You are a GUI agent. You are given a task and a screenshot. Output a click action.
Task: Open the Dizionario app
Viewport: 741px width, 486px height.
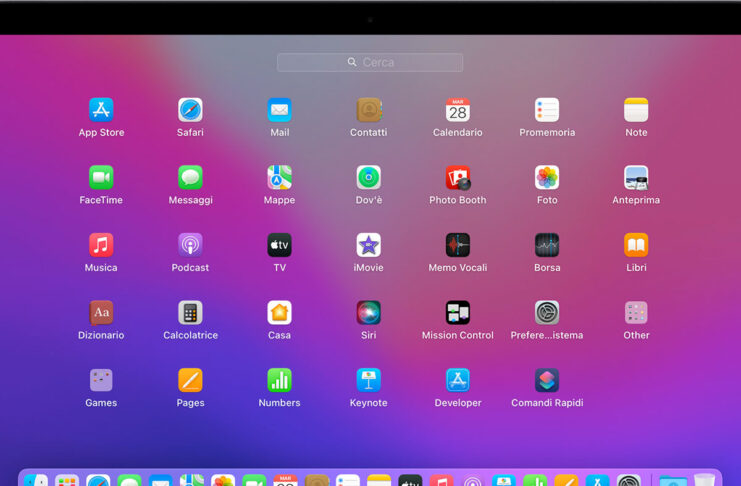[x=101, y=312]
